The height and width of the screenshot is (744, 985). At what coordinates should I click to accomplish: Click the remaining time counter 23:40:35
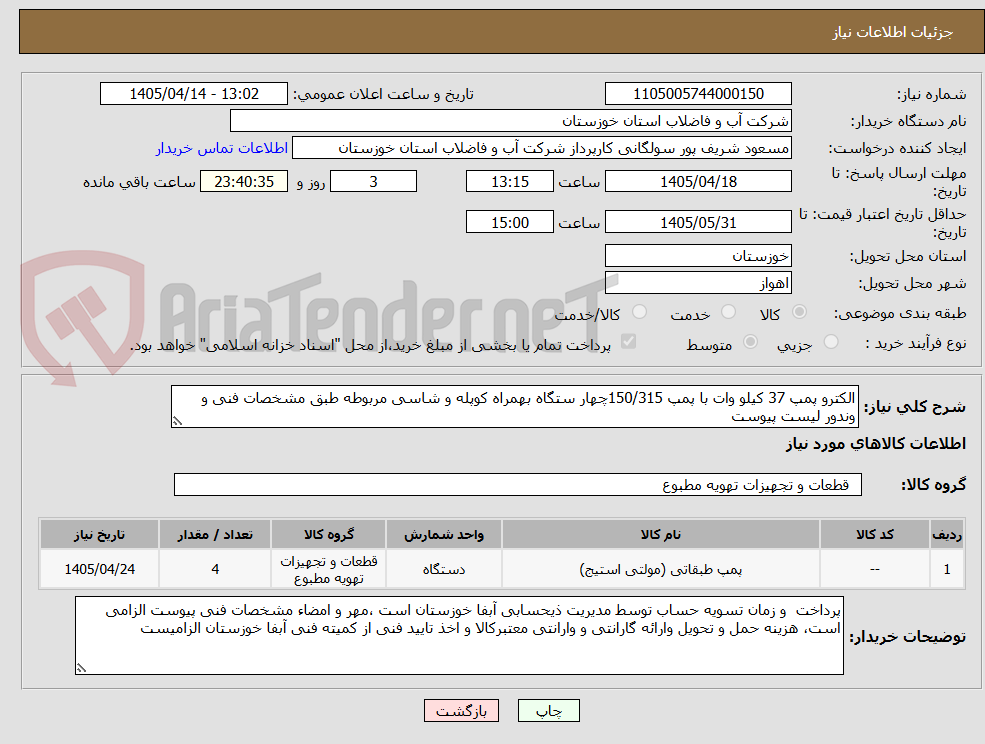(x=244, y=182)
